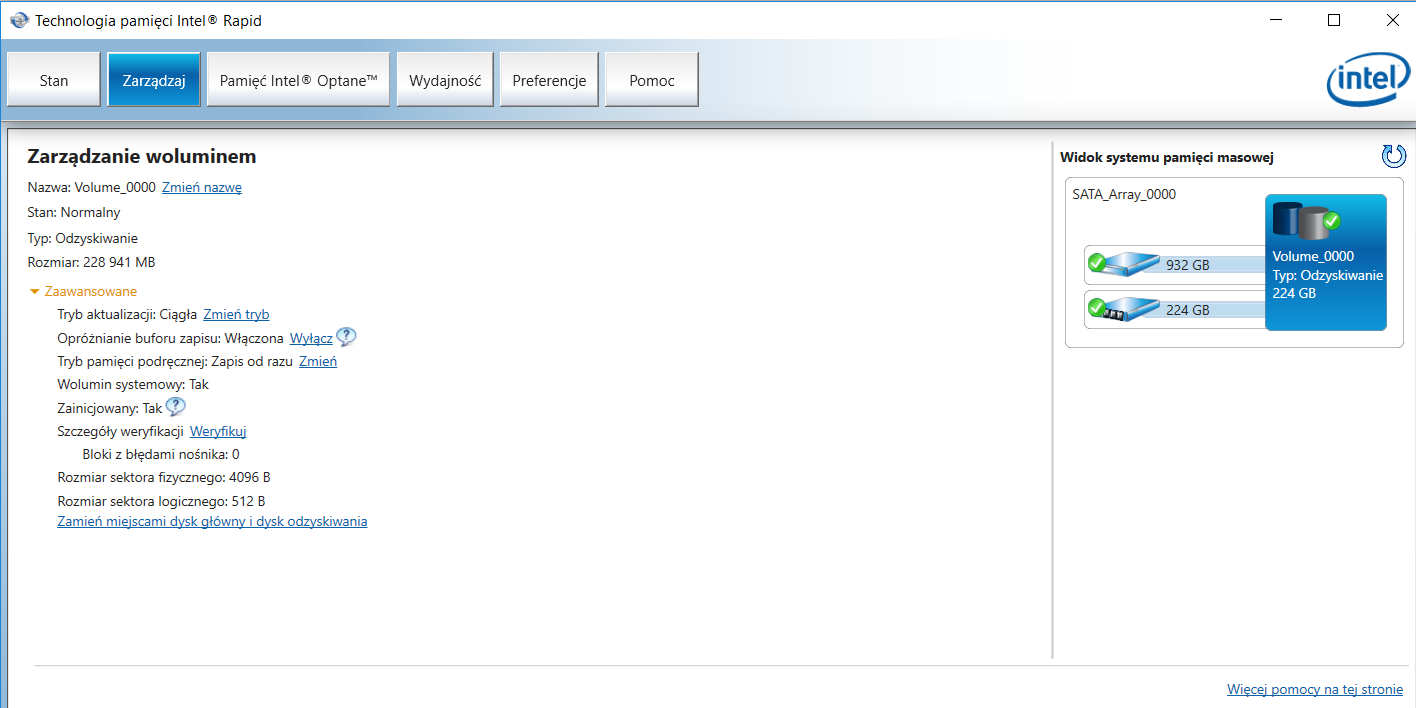This screenshot has width=1416, height=708.
Task: Close the Intel Rapid window
Action: pos(1392,20)
